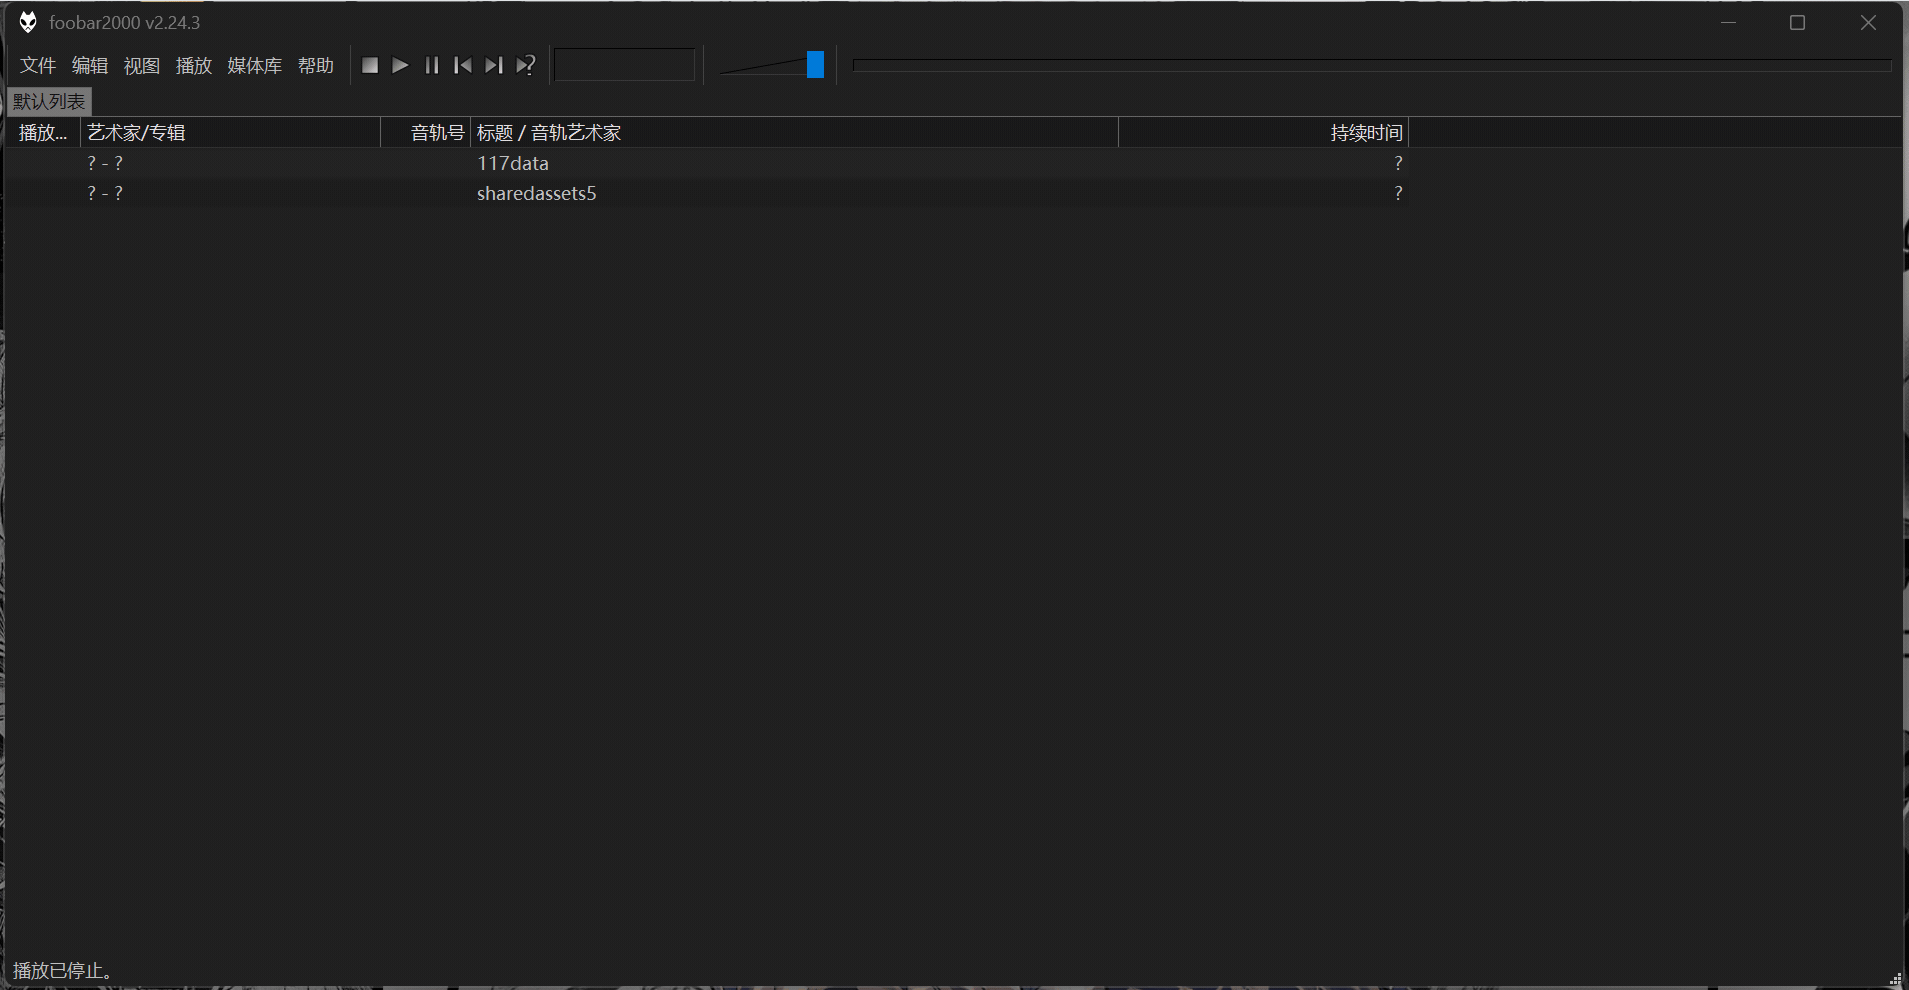Click the '? - ?' artist cell of sharedassets5
This screenshot has width=1909, height=990.
[105, 193]
